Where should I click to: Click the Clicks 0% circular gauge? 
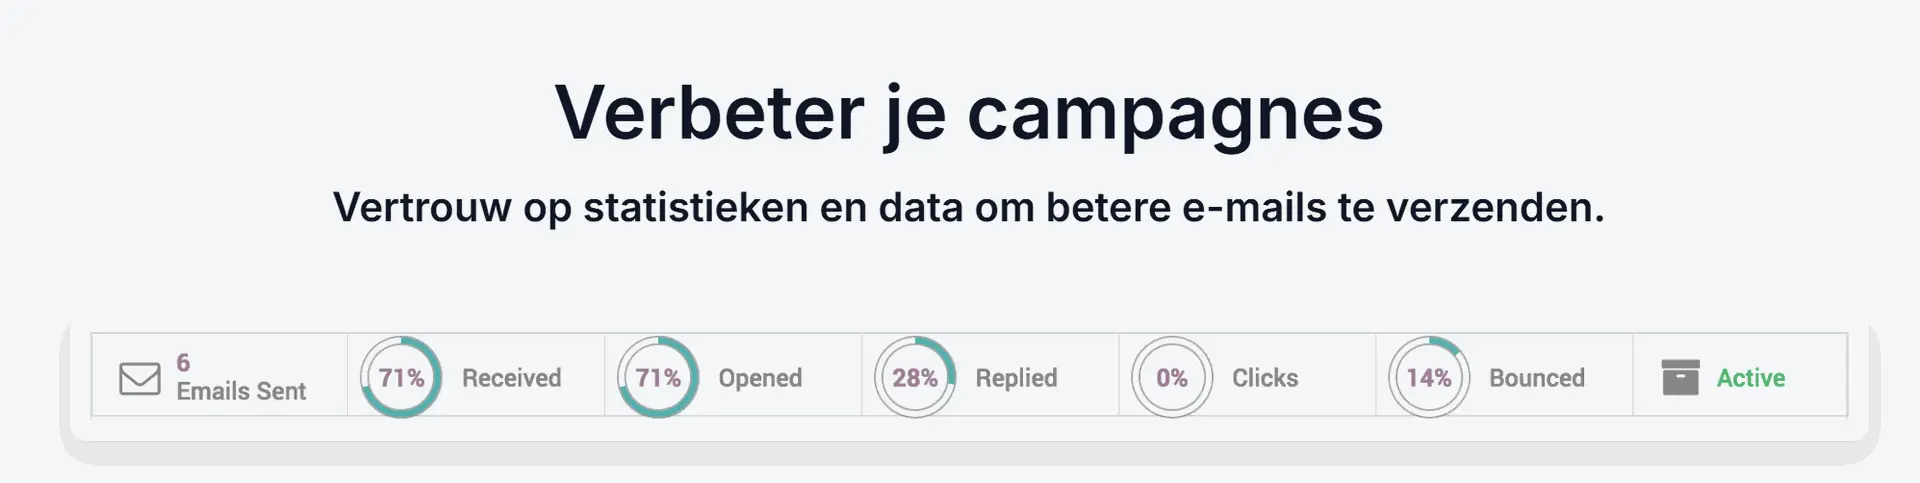pyautogui.click(x=1172, y=377)
